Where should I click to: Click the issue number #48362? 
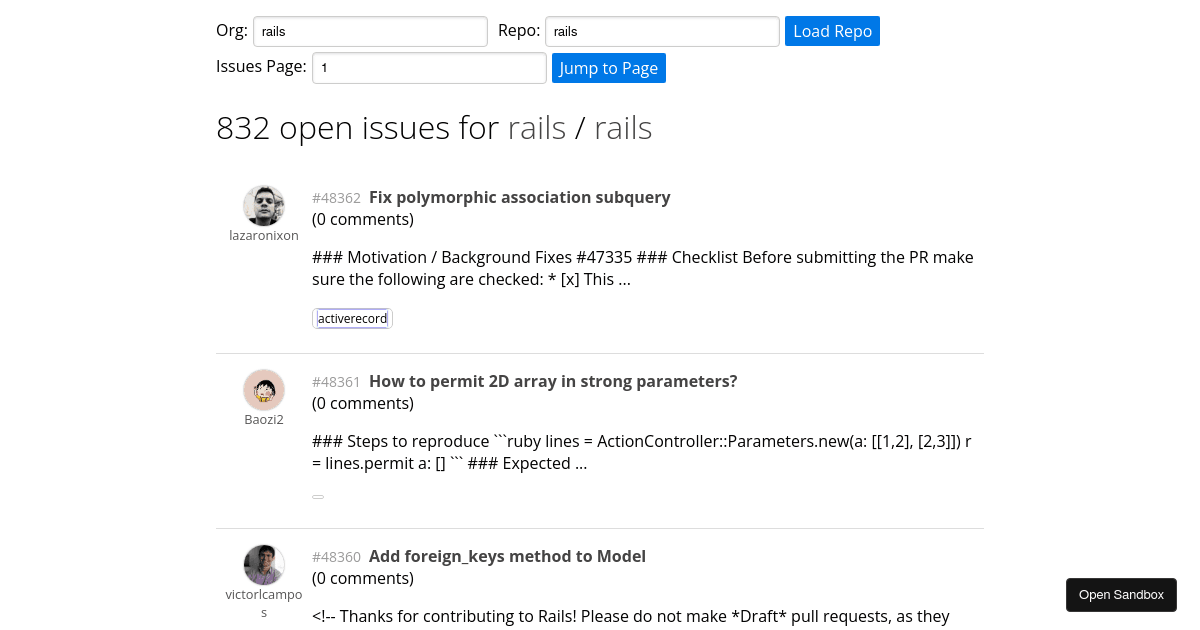[336, 198]
